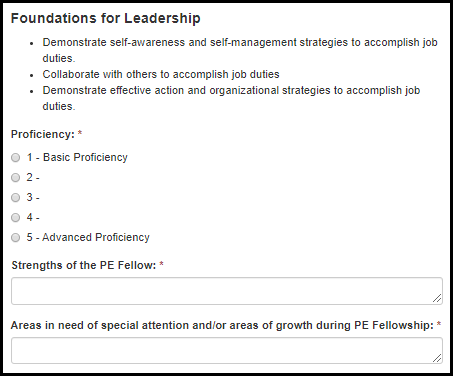Click the resize handle of the Strengths text box
The height and width of the screenshot is (376, 453).
click(x=437, y=298)
